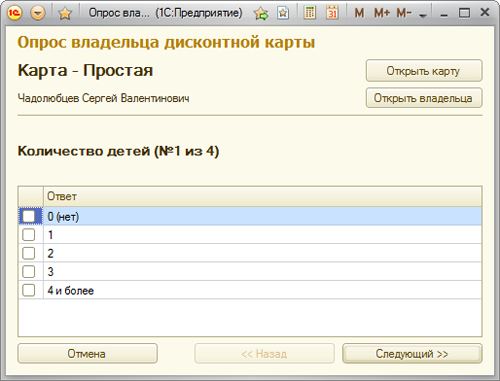Check the answer 1 checkbox
The width and height of the screenshot is (500, 381).
(29, 235)
